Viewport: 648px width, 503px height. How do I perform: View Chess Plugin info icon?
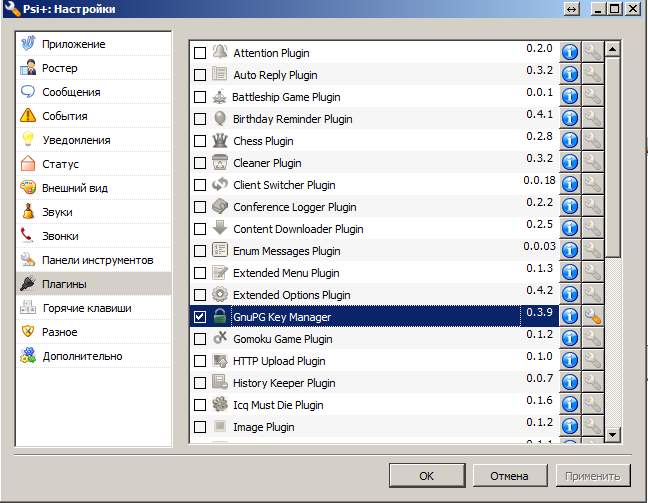point(570,140)
